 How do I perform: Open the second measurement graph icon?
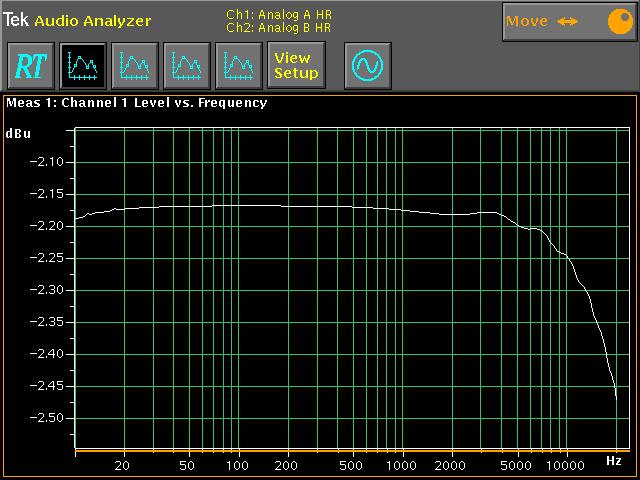click(134, 66)
